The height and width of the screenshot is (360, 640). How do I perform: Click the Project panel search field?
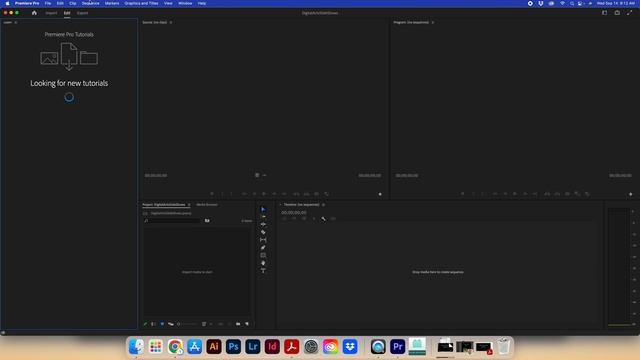(x=172, y=220)
